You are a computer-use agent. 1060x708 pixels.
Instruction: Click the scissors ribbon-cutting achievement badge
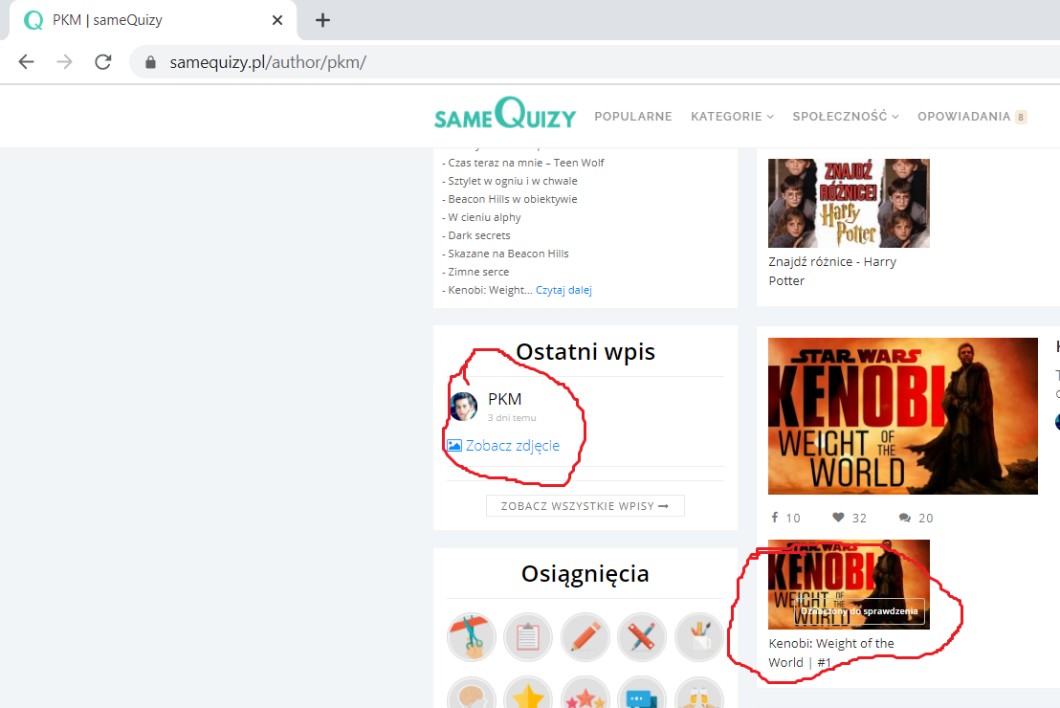(x=471, y=637)
